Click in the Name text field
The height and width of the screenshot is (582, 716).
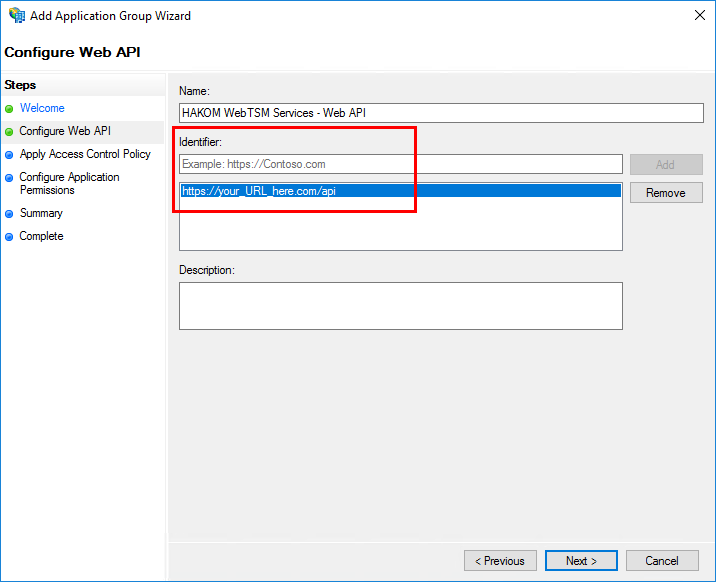400,113
